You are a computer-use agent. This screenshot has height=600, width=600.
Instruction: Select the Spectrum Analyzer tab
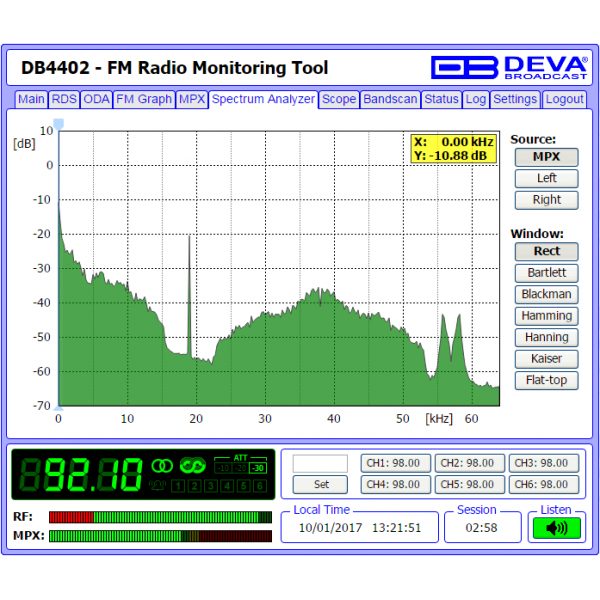tap(263, 99)
